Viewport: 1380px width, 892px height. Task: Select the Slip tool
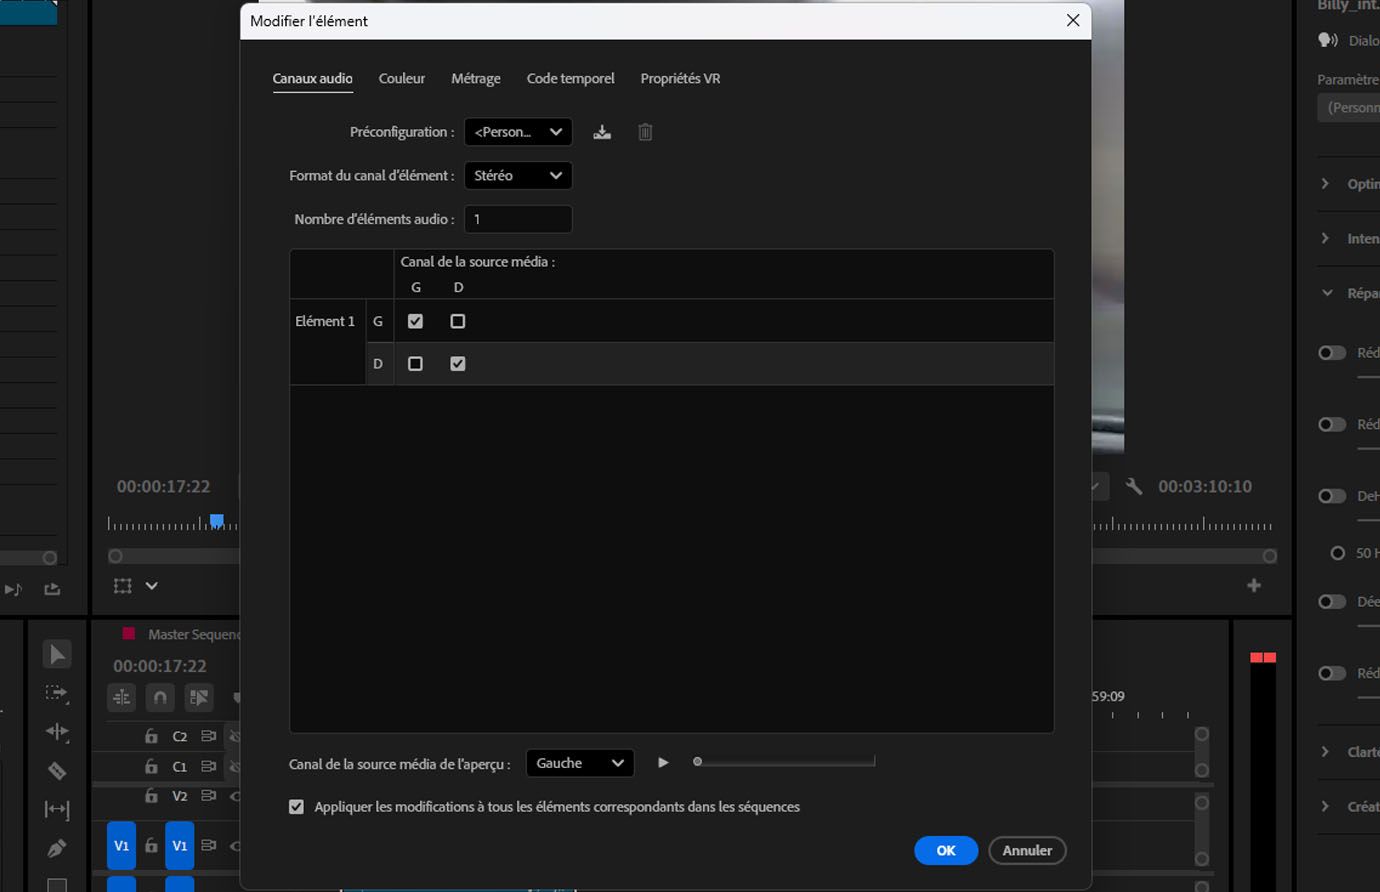point(57,810)
